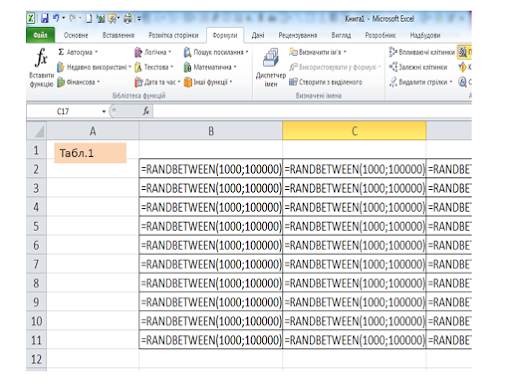Screen dimensions: 510x382
Task: Click the quick print printer icon
Action: [x=127, y=18]
